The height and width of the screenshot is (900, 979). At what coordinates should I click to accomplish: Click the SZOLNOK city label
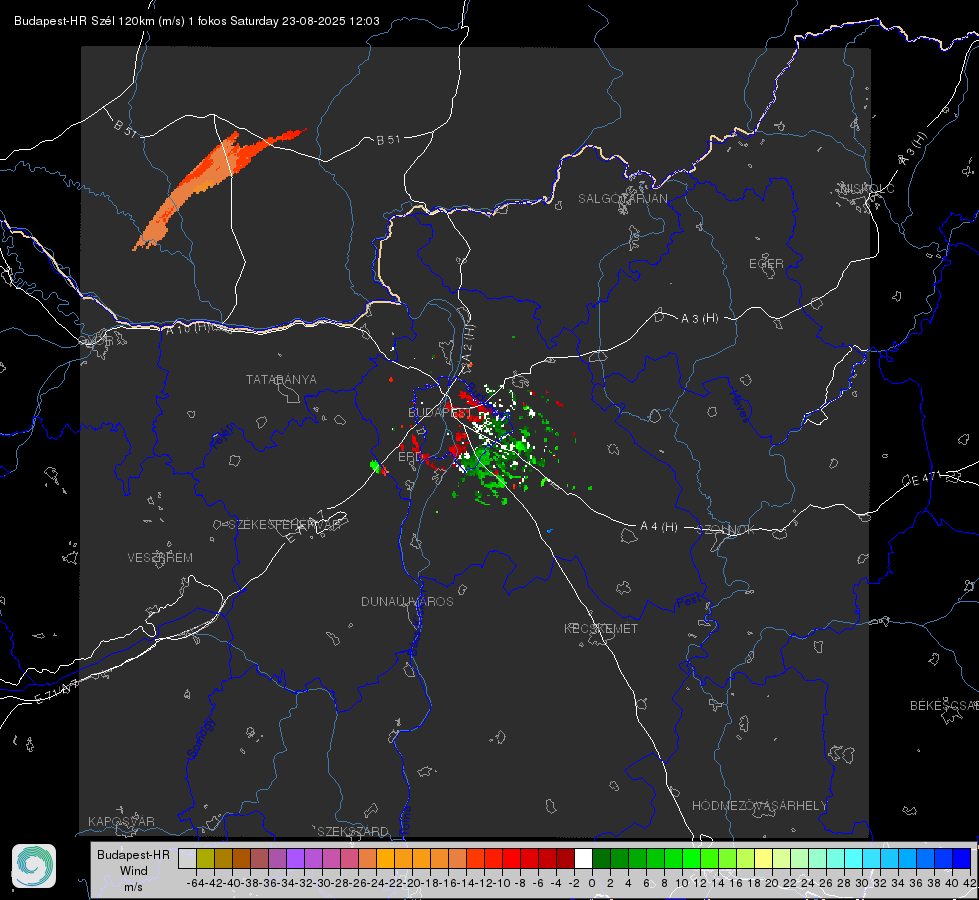[x=726, y=530]
